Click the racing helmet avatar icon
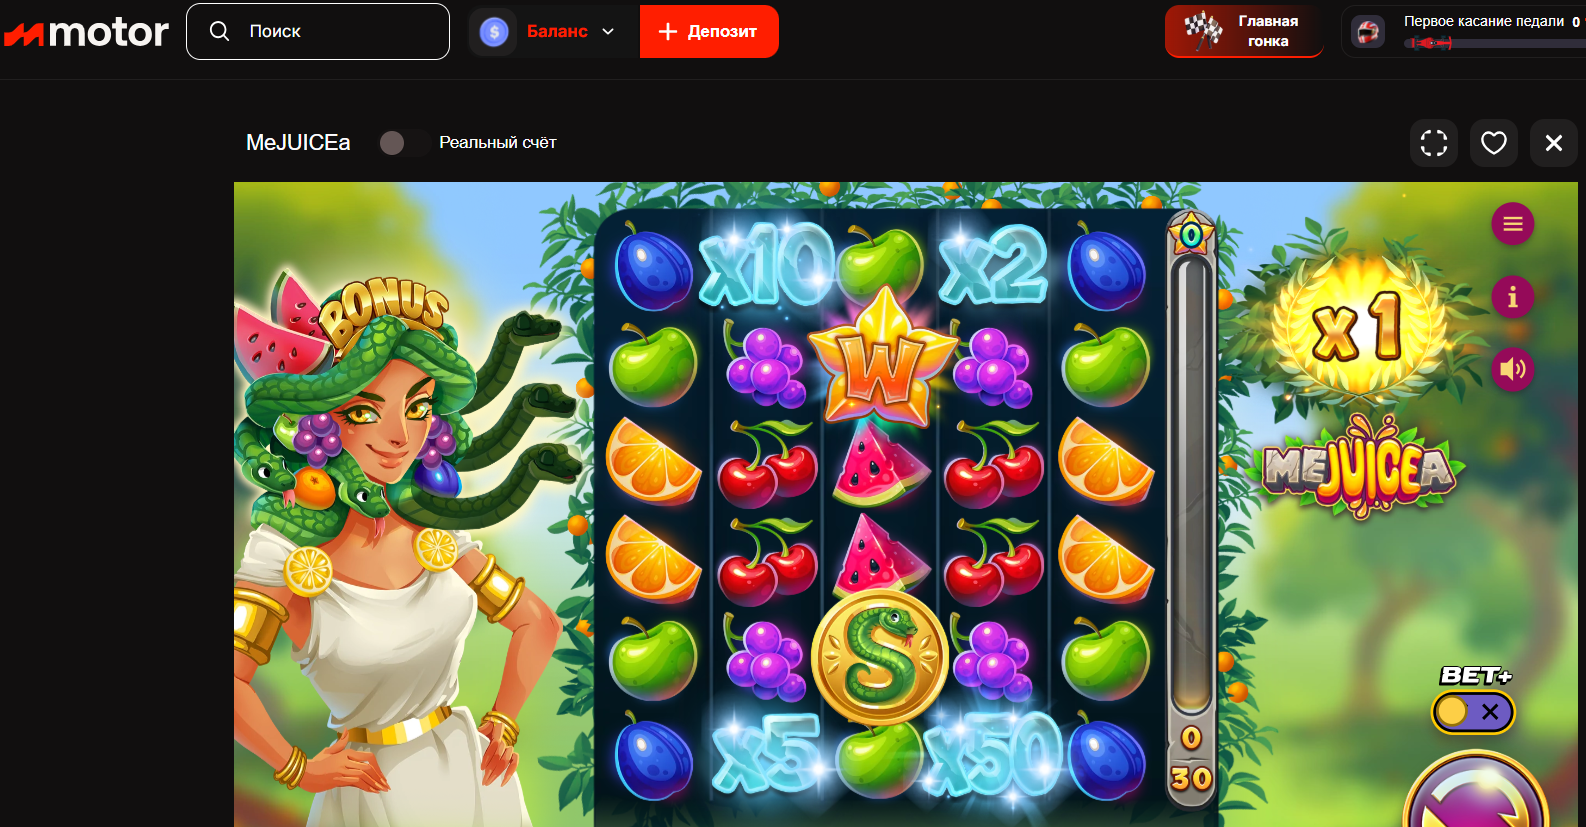This screenshot has height=827, width=1586. tap(1368, 32)
